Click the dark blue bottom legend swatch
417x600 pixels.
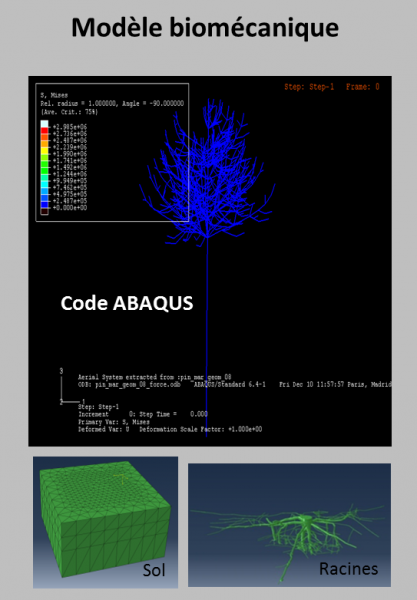pos(44,205)
